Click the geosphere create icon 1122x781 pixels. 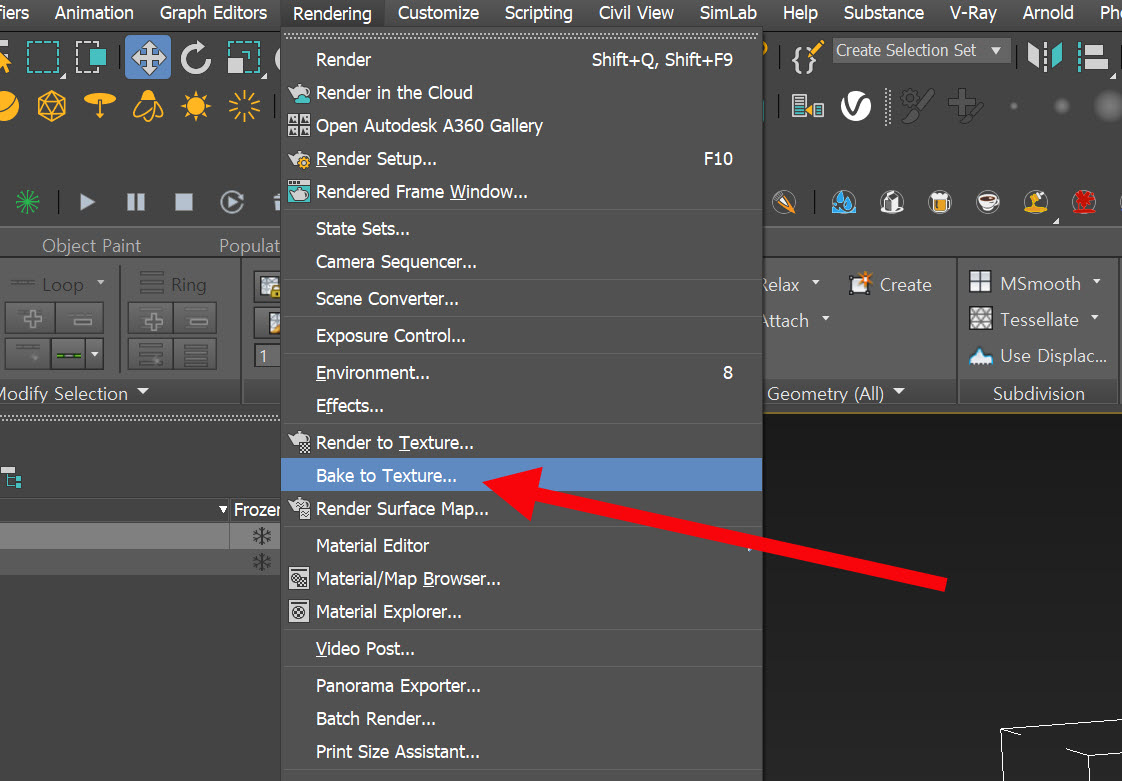pyautogui.click(x=52, y=107)
